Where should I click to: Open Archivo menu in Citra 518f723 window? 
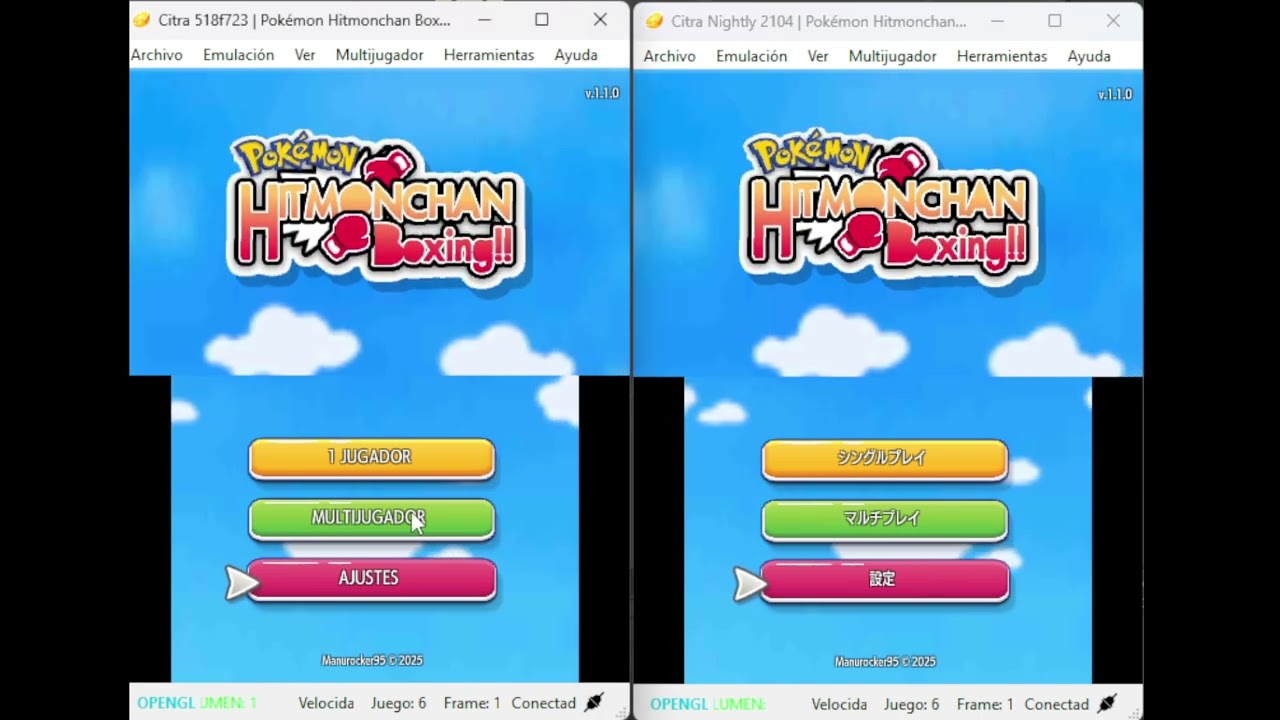[157, 55]
